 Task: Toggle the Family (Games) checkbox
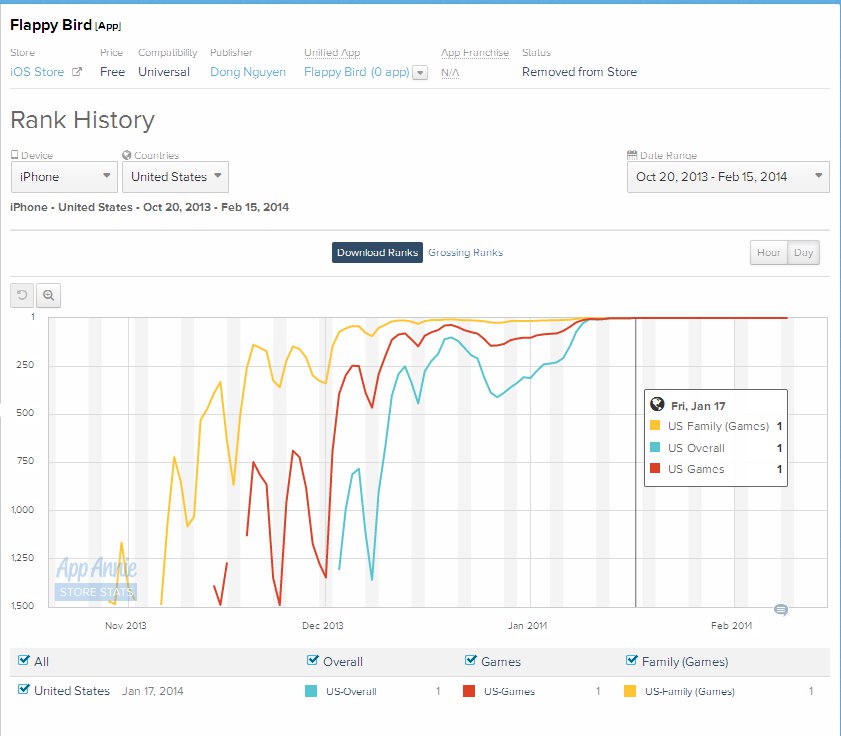[x=631, y=660]
